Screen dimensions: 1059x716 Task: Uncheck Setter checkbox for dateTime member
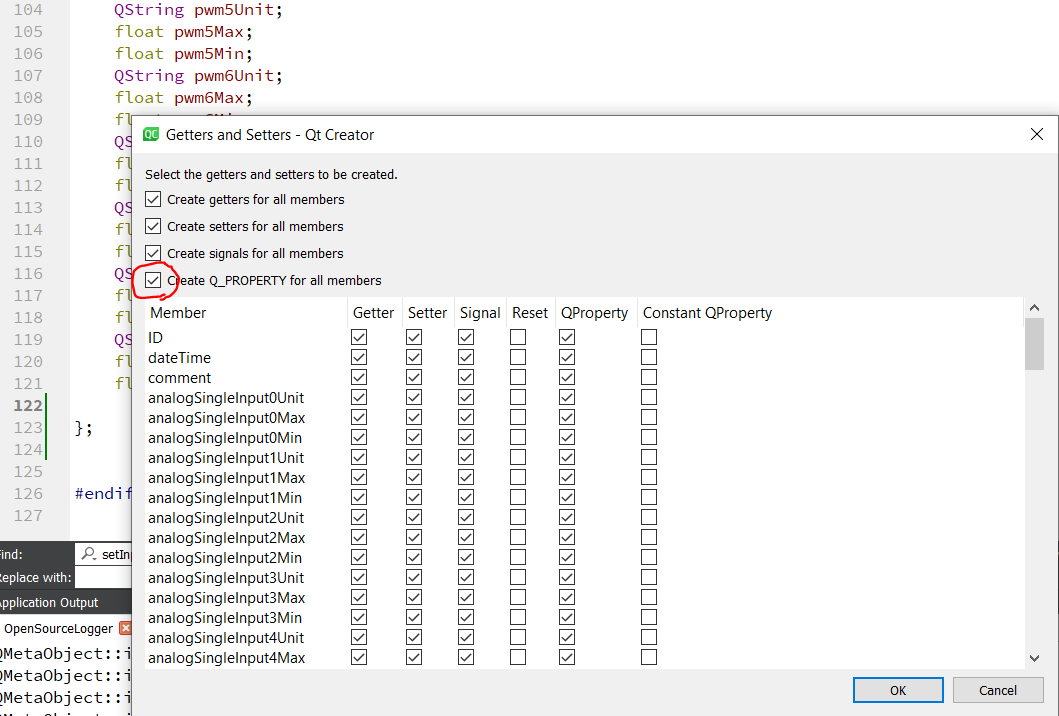[414, 357]
